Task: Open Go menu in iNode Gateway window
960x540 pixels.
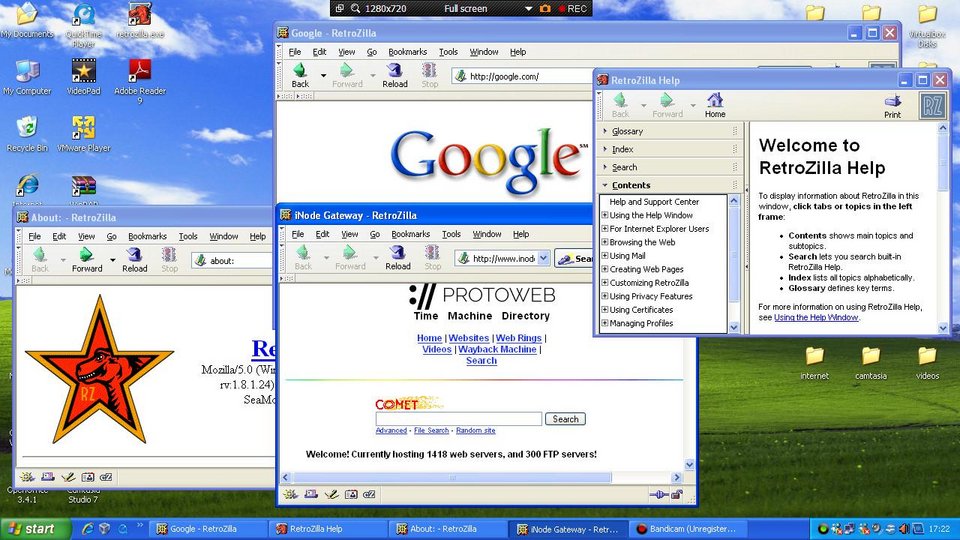Action: (x=375, y=234)
